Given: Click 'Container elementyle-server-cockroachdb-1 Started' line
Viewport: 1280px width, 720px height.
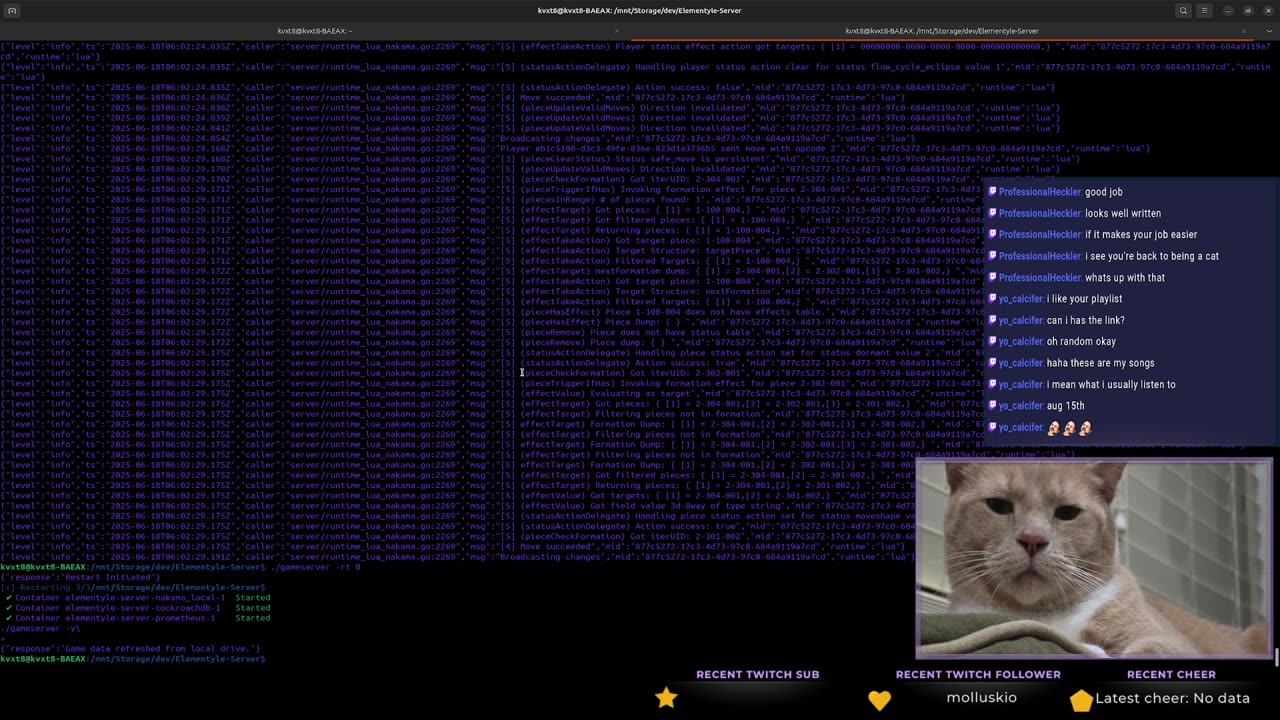Looking at the screenshot, I should pyautogui.click(x=137, y=608).
